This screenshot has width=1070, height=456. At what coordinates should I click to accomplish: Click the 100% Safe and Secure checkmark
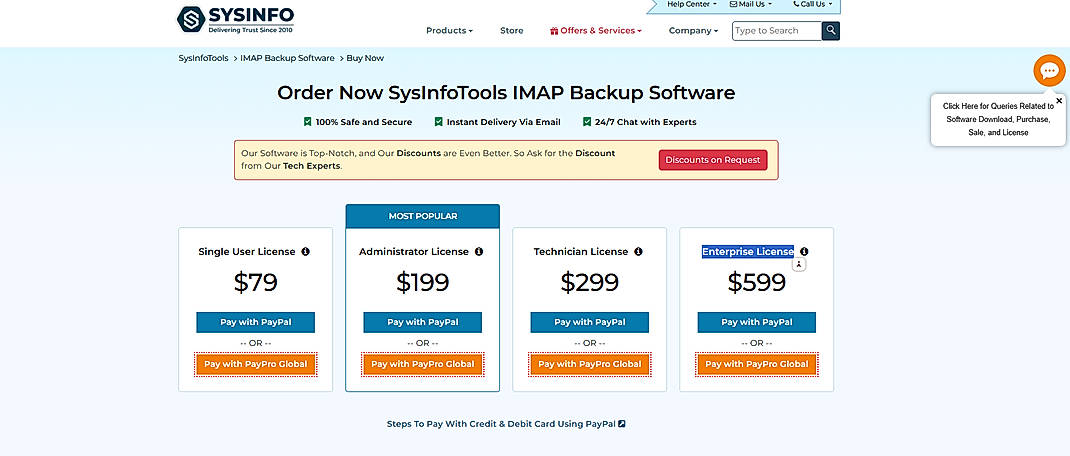(308, 122)
